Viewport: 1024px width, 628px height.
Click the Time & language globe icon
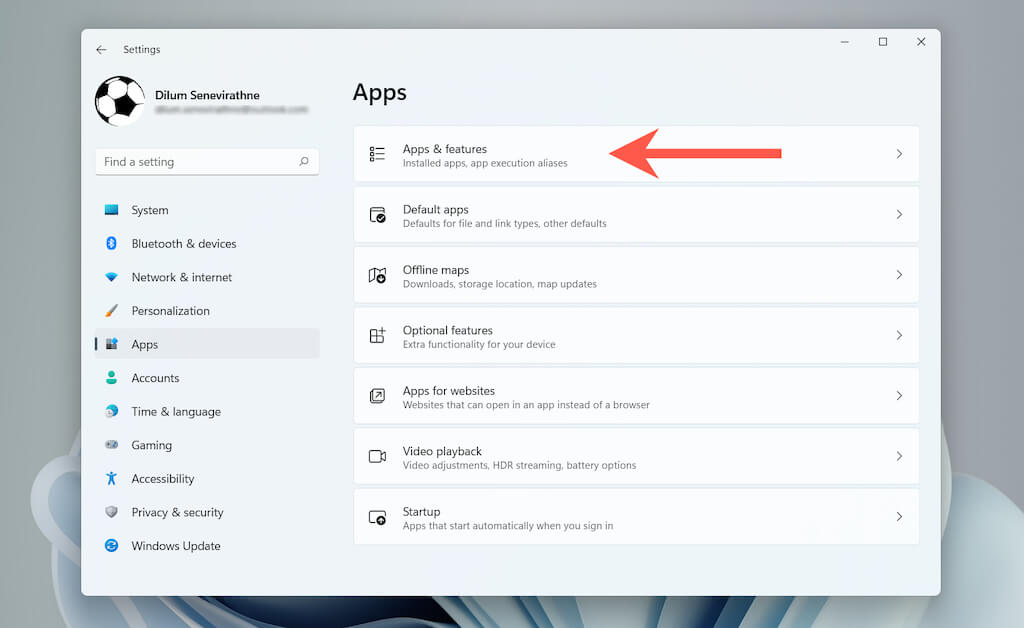coord(112,411)
